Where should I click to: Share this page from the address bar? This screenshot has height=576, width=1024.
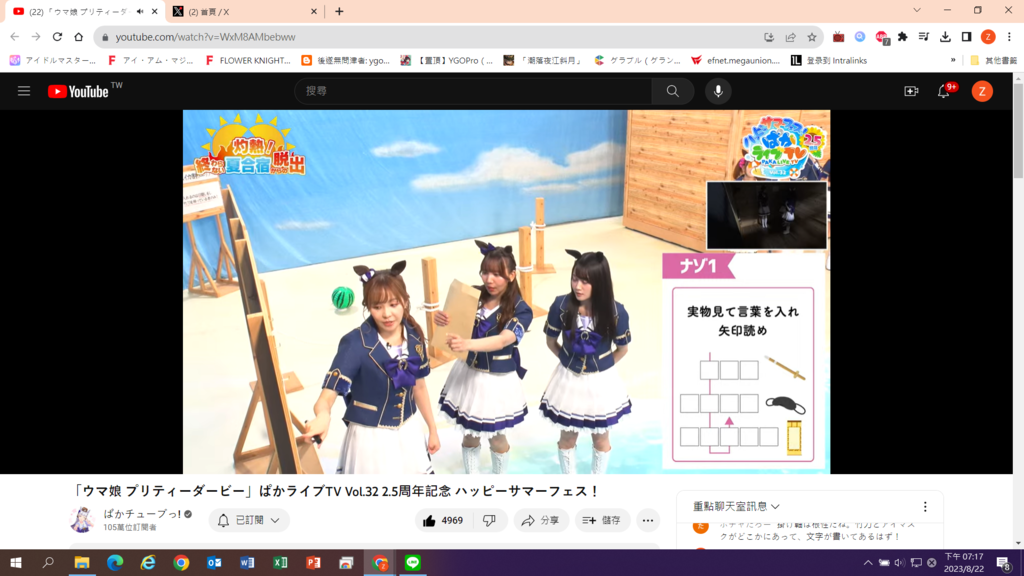tap(790, 37)
